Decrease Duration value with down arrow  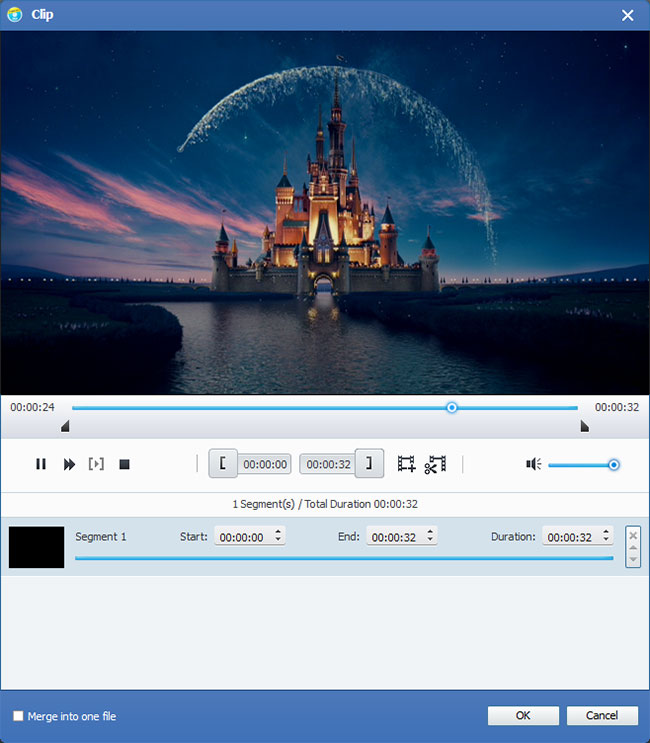(x=606, y=540)
